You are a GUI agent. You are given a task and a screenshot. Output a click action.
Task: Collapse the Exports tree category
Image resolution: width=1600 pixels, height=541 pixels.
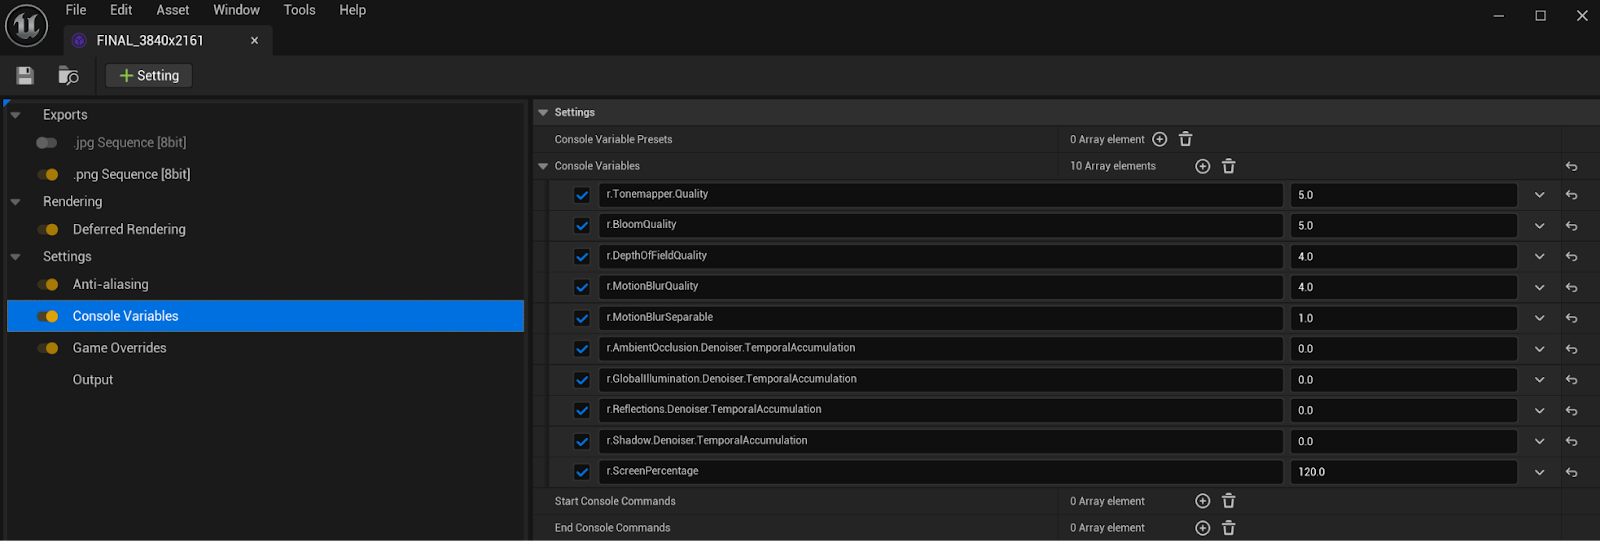click(16, 115)
